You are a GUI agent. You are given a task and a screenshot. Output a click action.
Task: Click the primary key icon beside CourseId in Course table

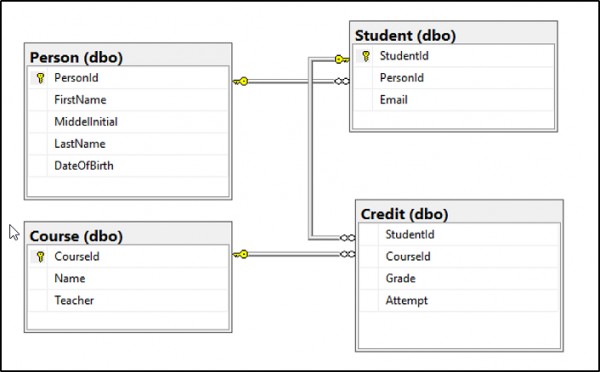coord(40,256)
